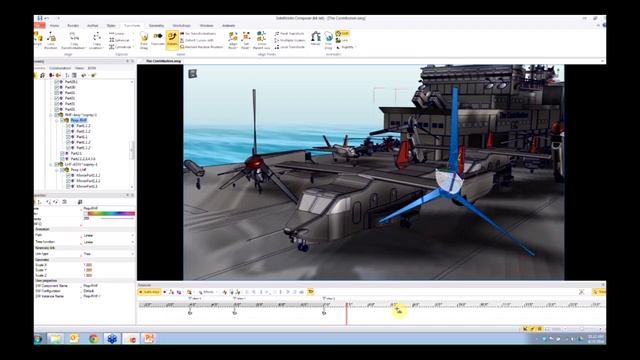This screenshot has width=640, height=360.
Task: Click the Set Pivot ribbon icon
Action: tap(245, 40)
